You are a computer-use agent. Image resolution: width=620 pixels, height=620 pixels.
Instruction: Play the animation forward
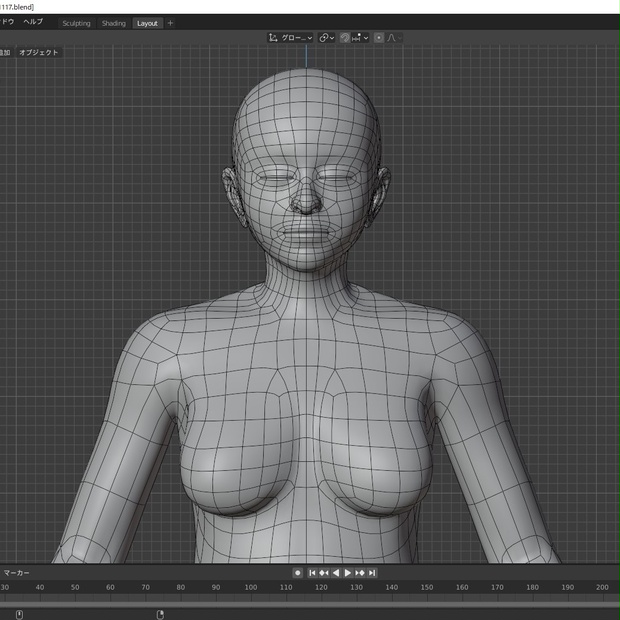pyautogui.click(x=348, y=573)
